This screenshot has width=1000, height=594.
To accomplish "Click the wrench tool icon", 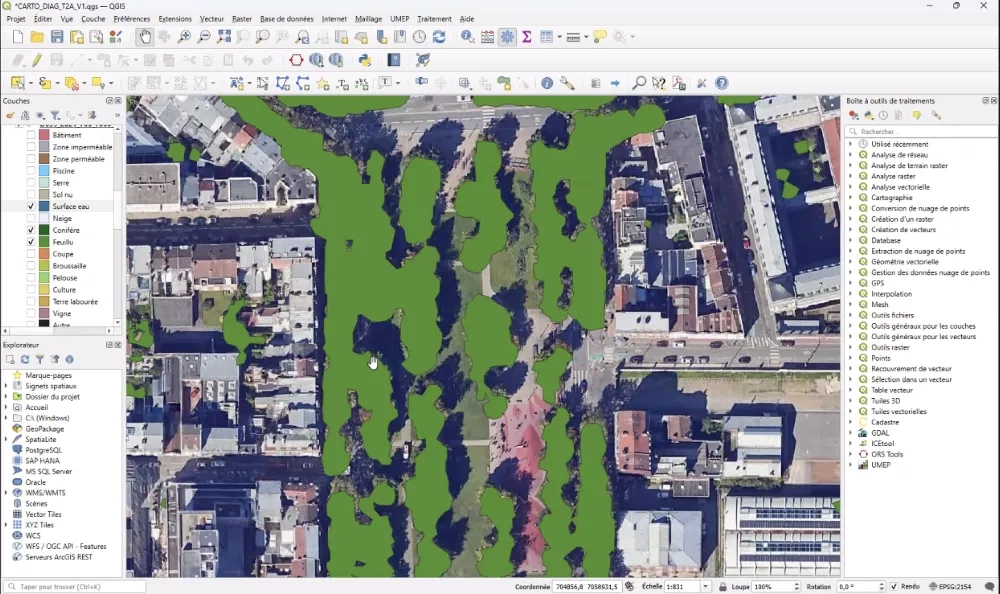I will coord(567,83).
